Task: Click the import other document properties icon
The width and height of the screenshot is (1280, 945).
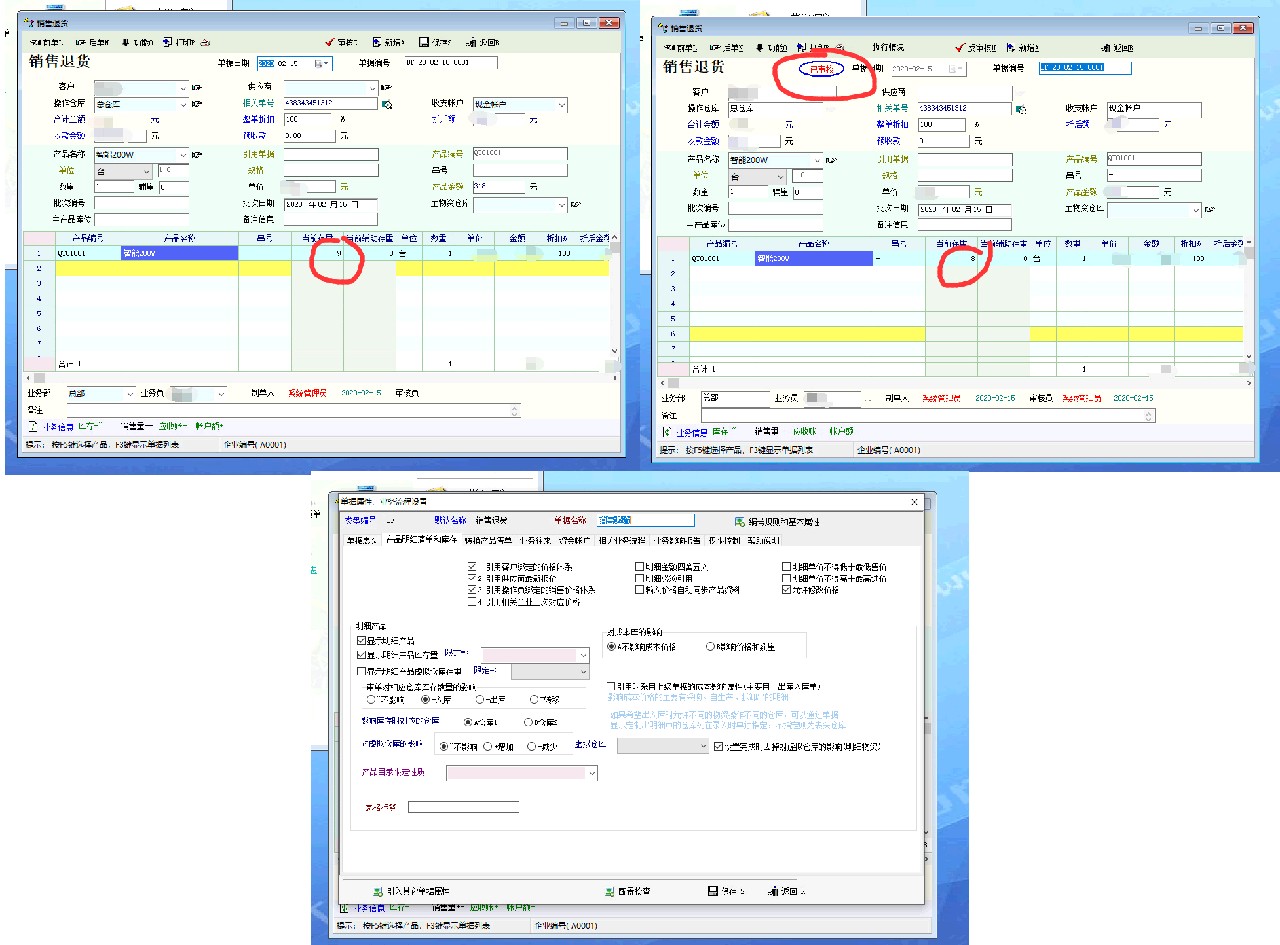Action: click(x=378, y=890)
